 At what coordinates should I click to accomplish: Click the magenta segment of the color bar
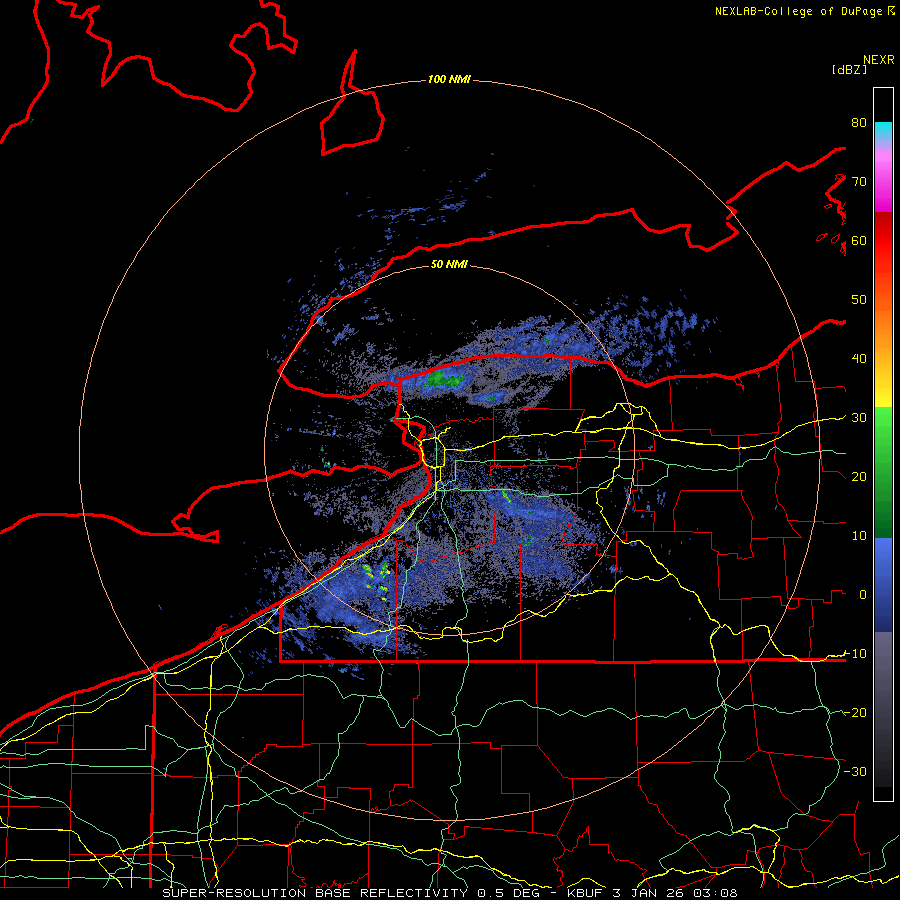883,184
